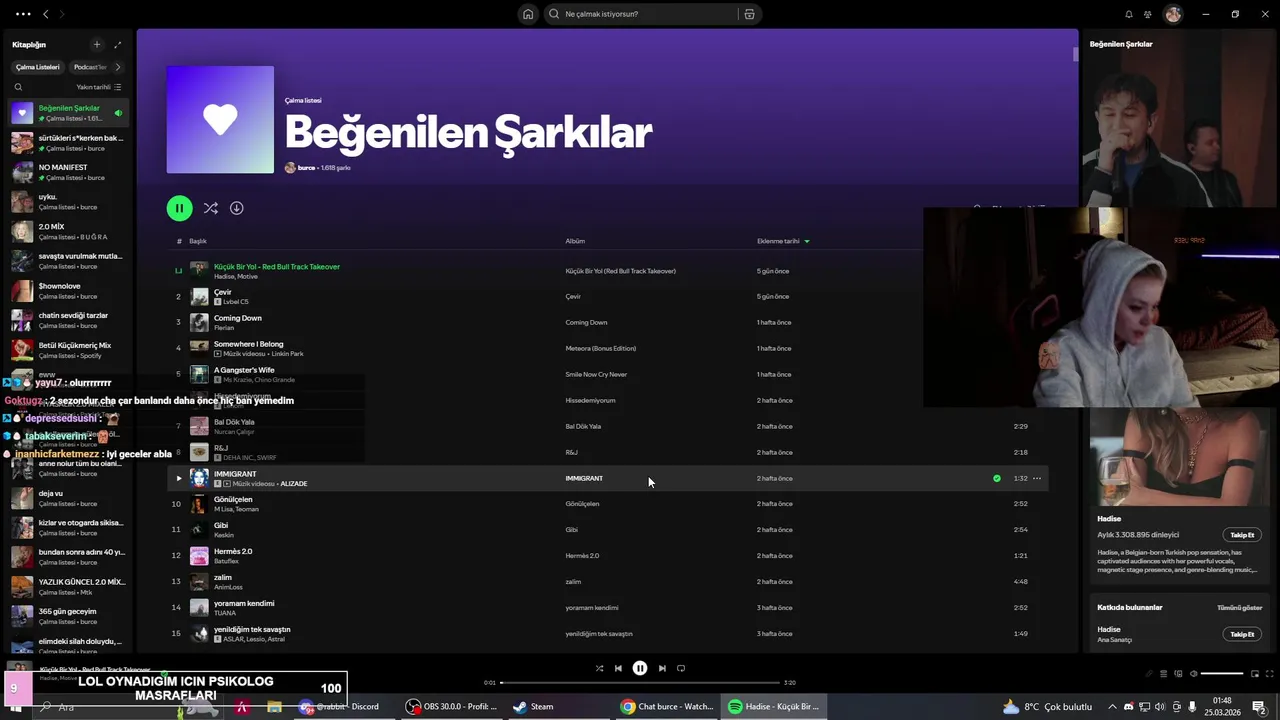Open the deja vu playlist

click(x=67, y=498)
